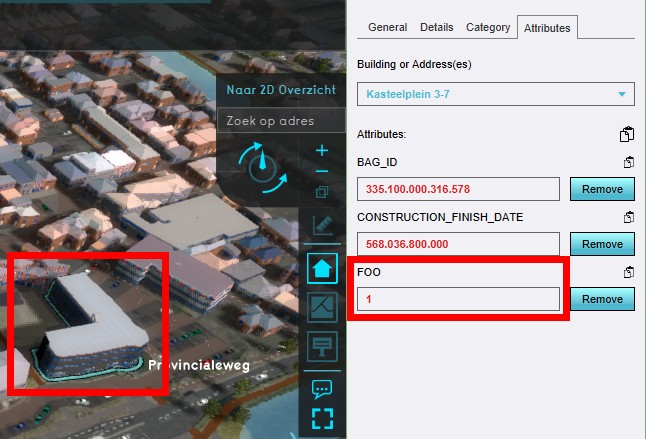Toggle fullscreen view icon
This screenshot has height=439, width=646.
coord(322,417)
